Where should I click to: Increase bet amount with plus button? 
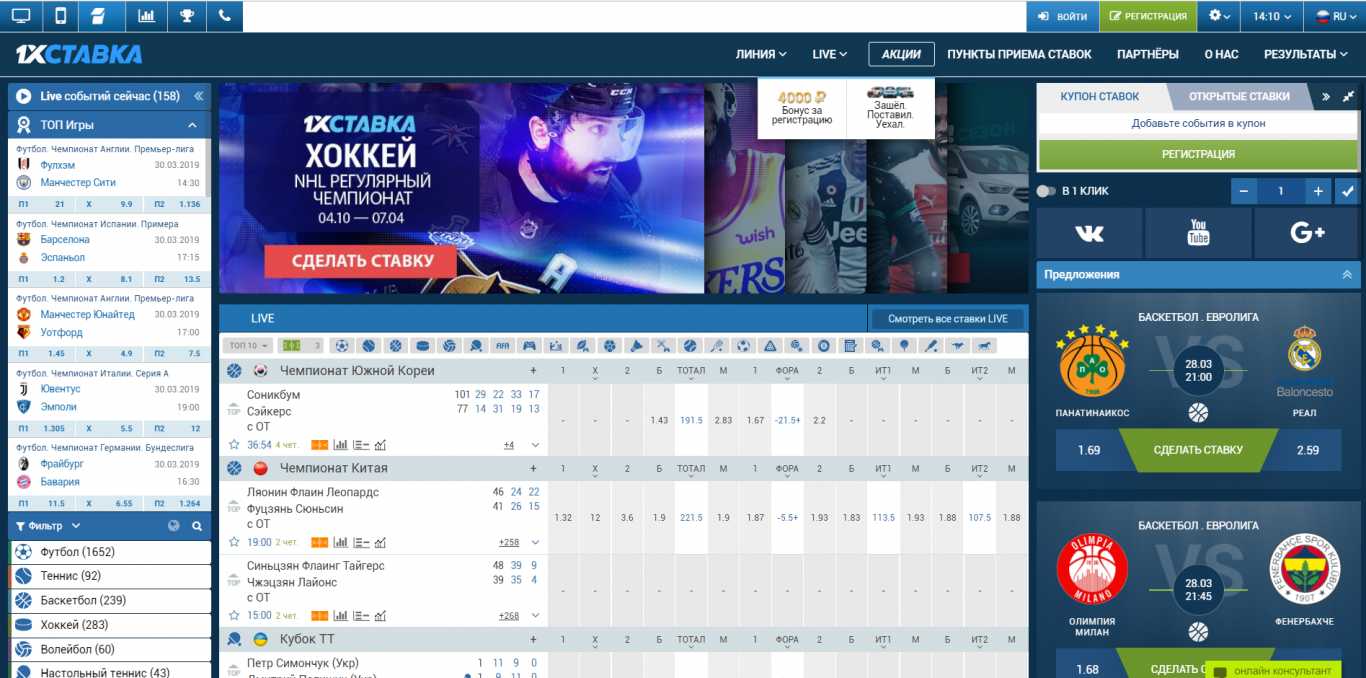coord(1318,191)
